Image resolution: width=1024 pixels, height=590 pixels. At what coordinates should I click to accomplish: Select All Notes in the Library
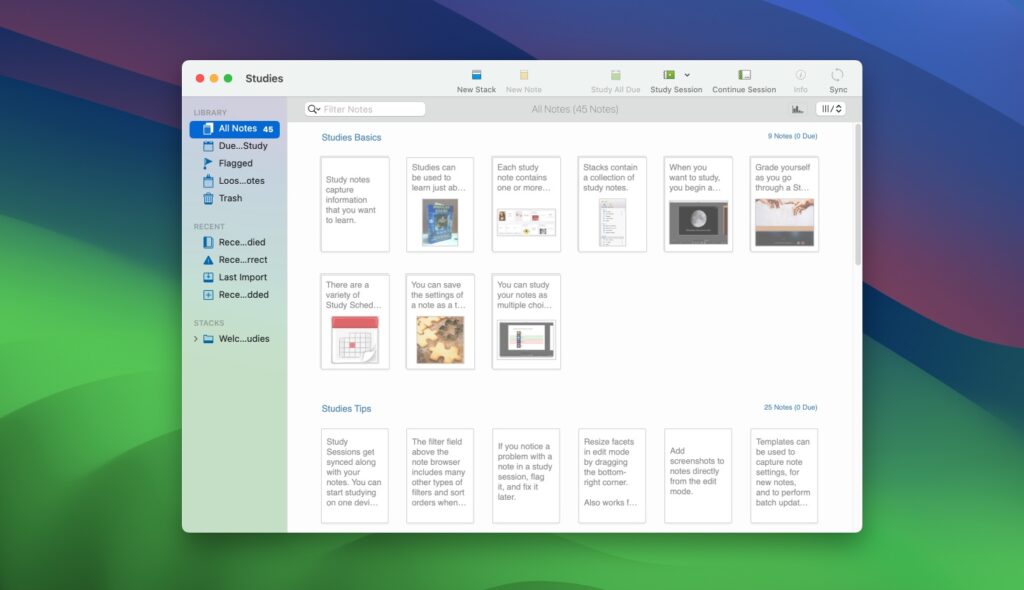[235, 128]
